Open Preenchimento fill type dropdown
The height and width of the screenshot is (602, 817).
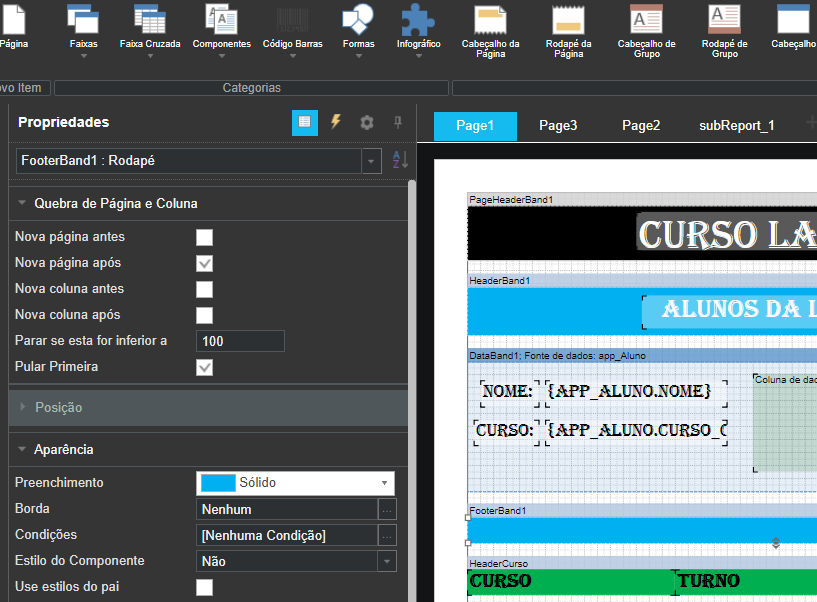384,483
